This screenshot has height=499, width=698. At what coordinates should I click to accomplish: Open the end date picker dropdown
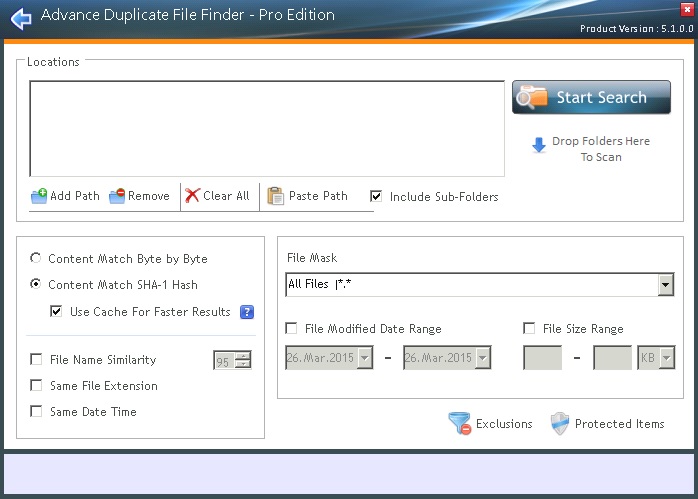(483, 357)
